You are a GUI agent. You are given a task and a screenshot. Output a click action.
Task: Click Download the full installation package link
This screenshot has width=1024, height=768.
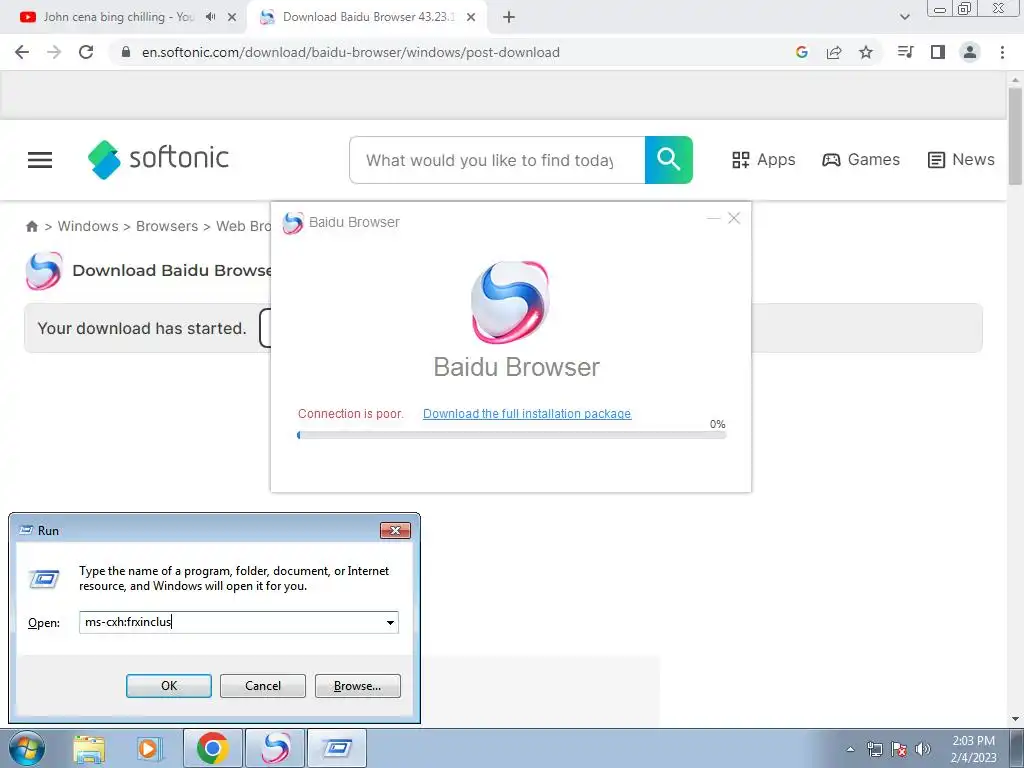[527, 413]
